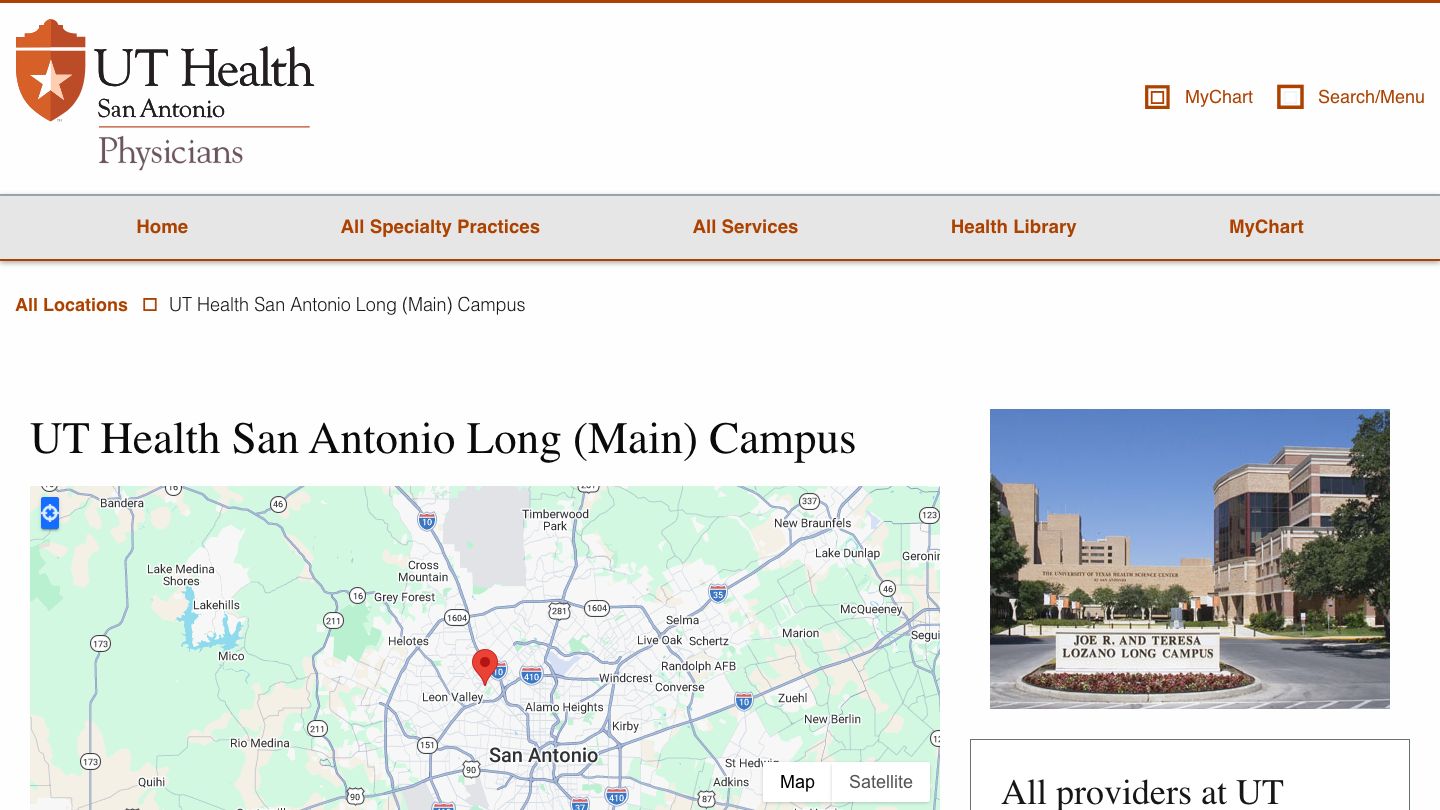Select MyChart in the navigation bar
The image size is (1440, 810).
(1265, 227)
